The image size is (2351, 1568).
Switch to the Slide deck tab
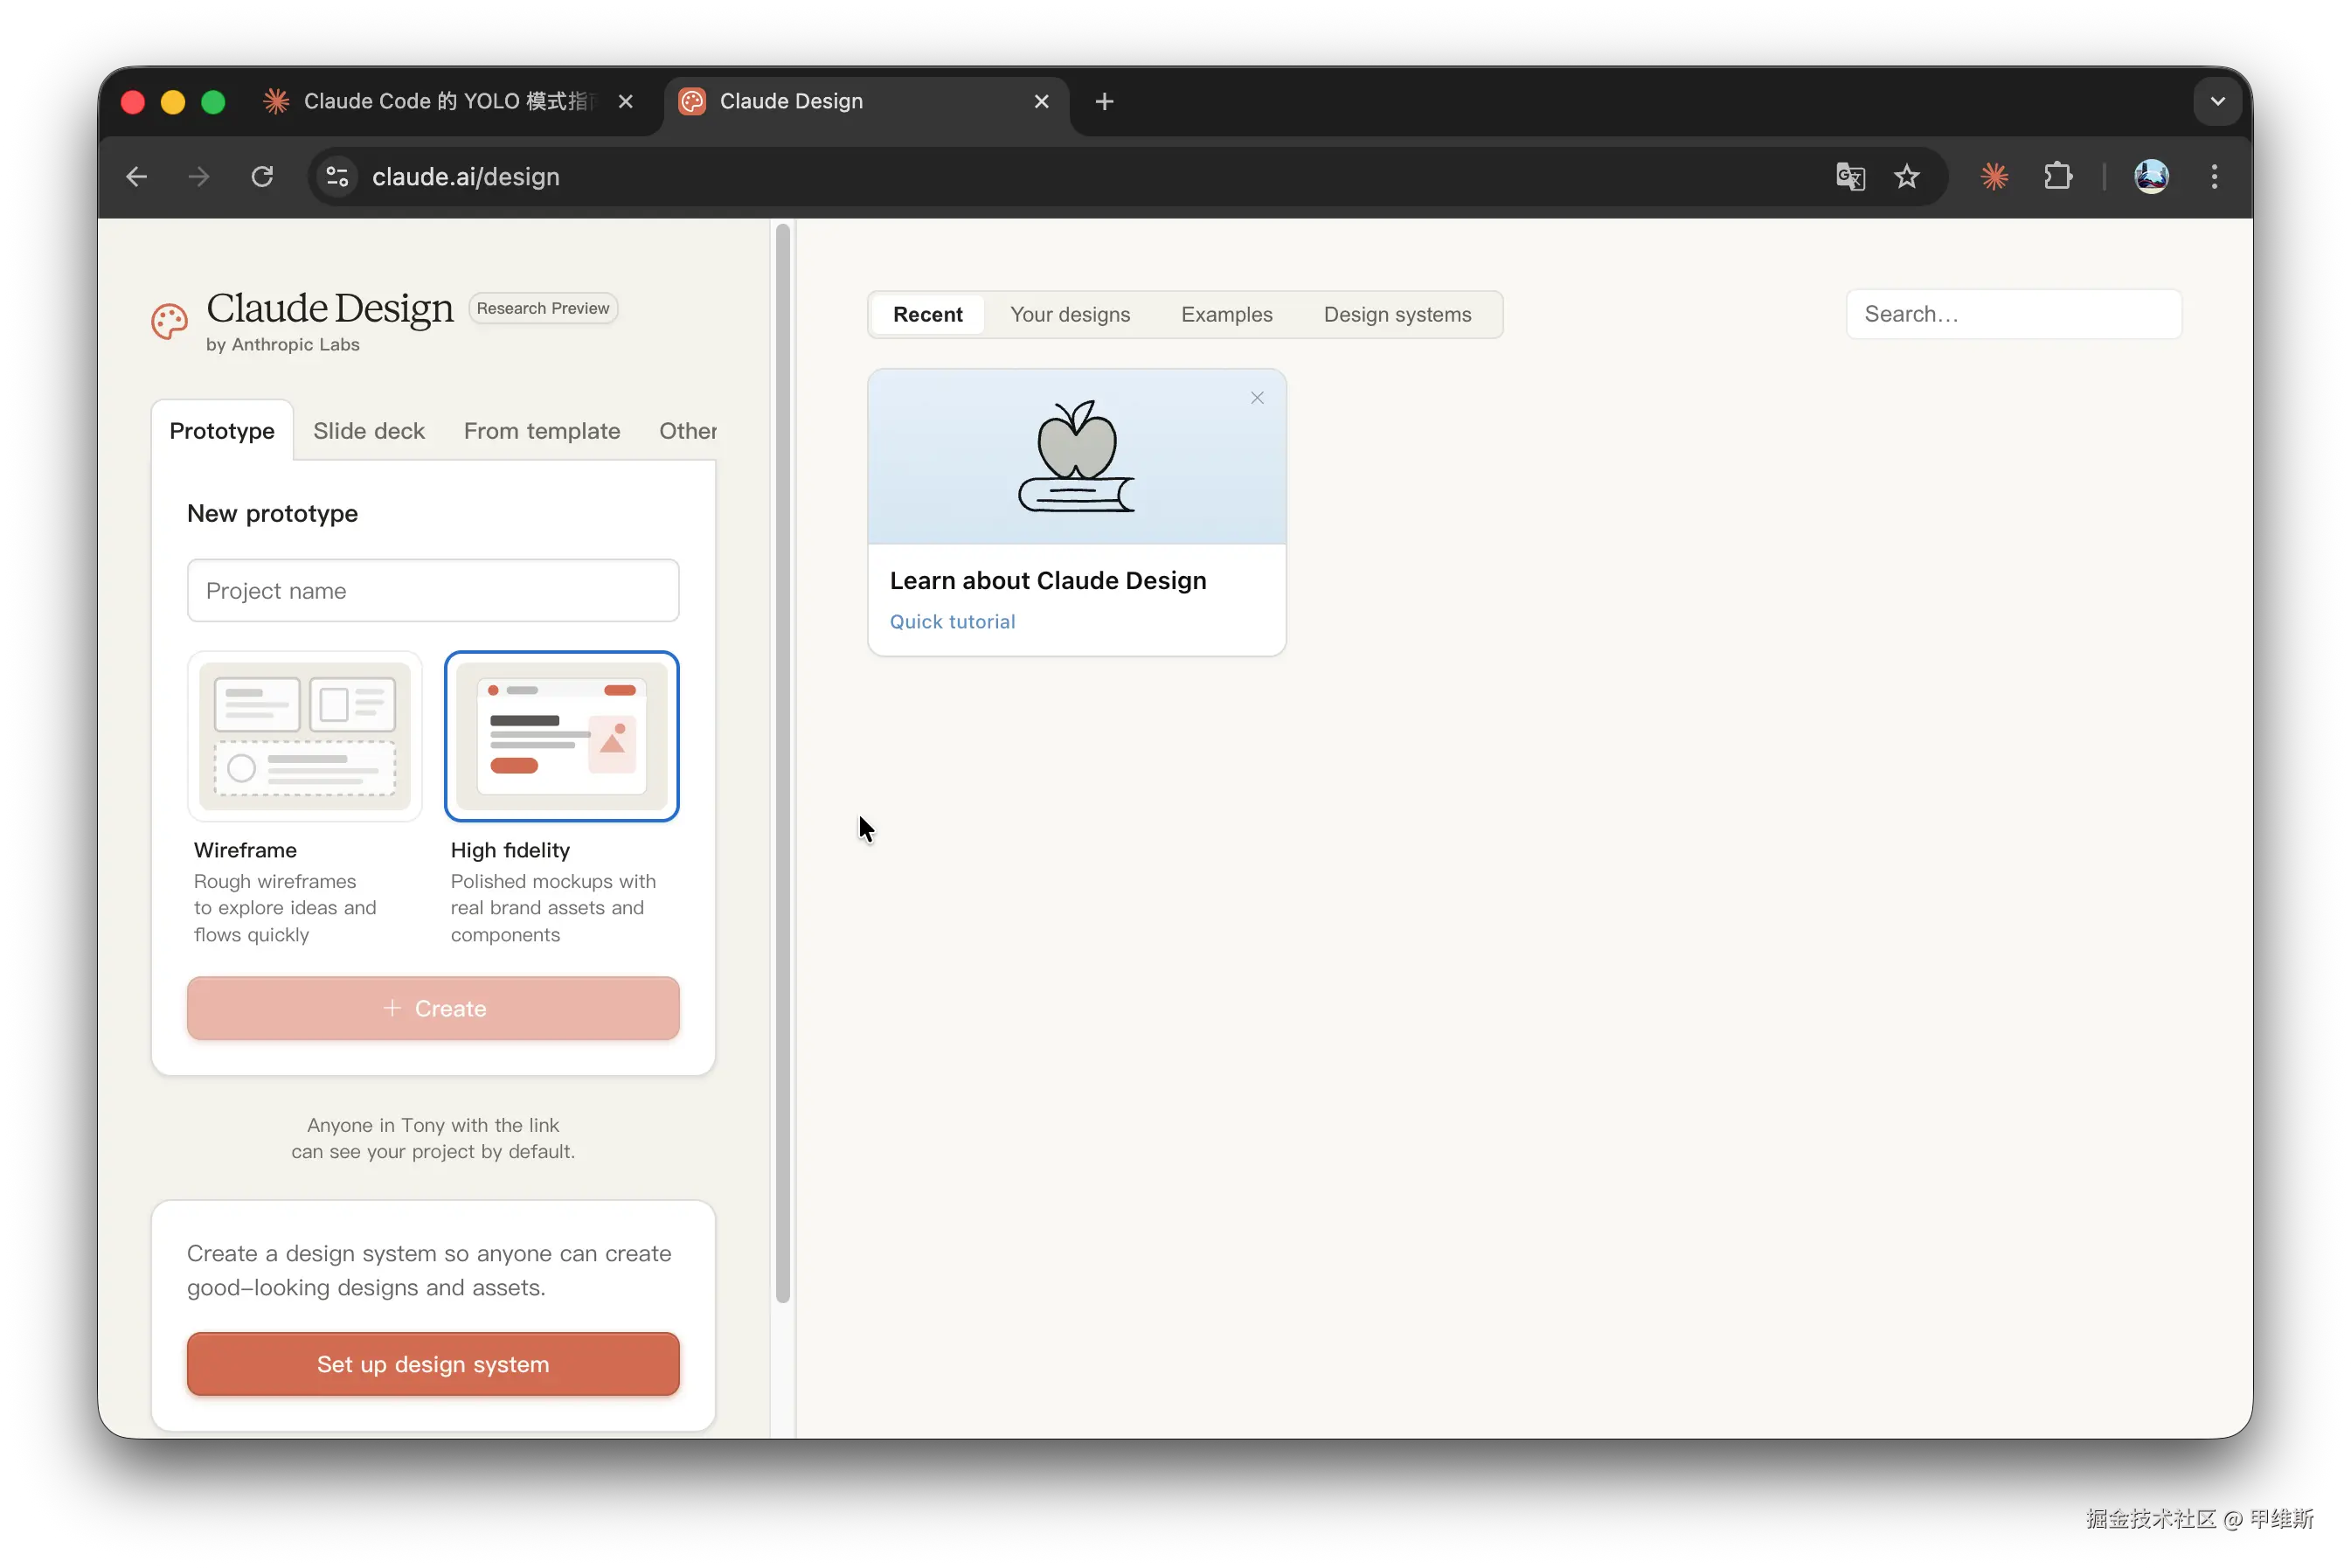click(369, 431)
